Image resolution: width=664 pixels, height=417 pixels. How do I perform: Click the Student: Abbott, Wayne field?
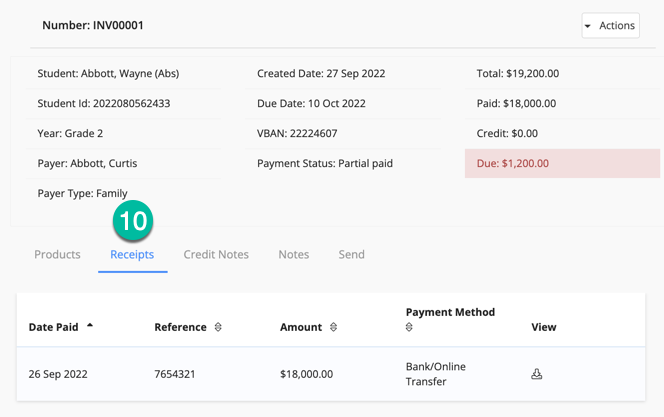tap(108, 74)
